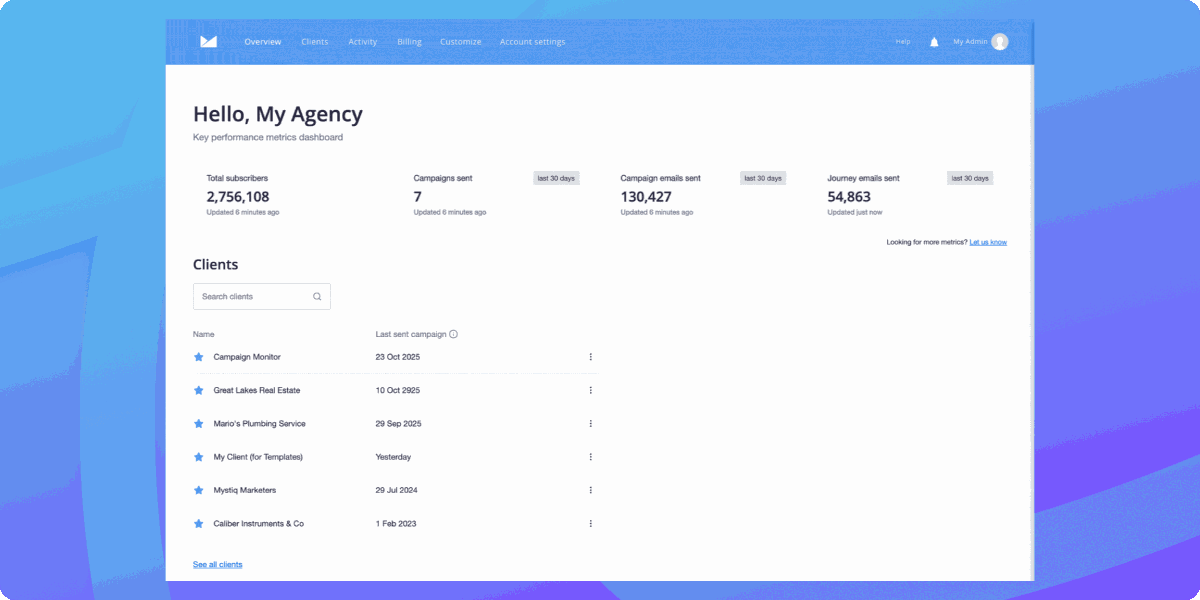This screenshot has width=1200, height=600.
Task: Unstar the Campaign Monitor client
Action: (x=198, y=357)
